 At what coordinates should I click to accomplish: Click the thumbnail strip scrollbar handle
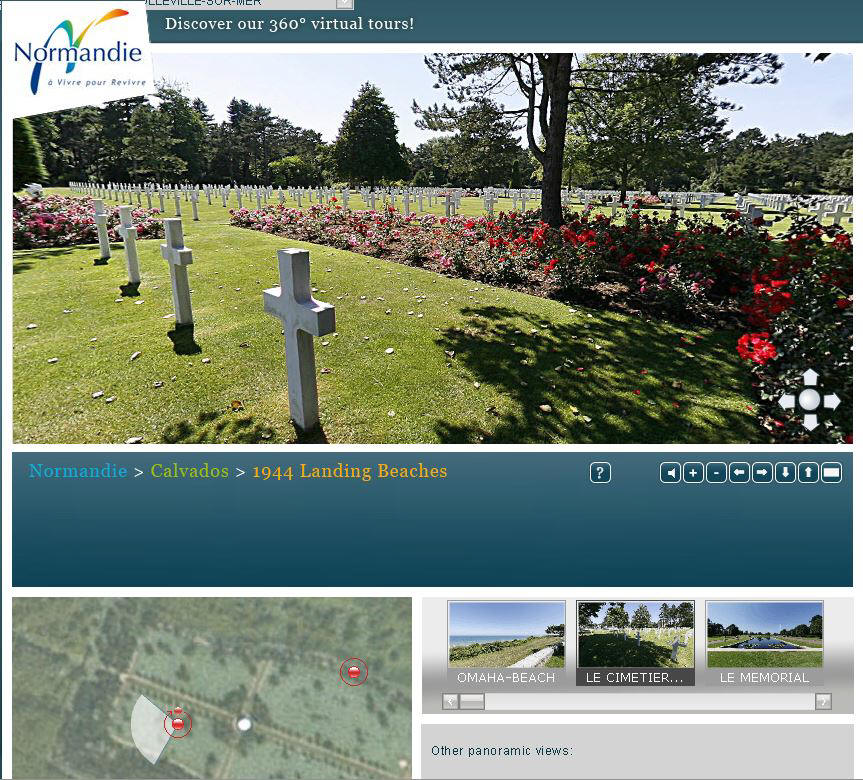472,701
